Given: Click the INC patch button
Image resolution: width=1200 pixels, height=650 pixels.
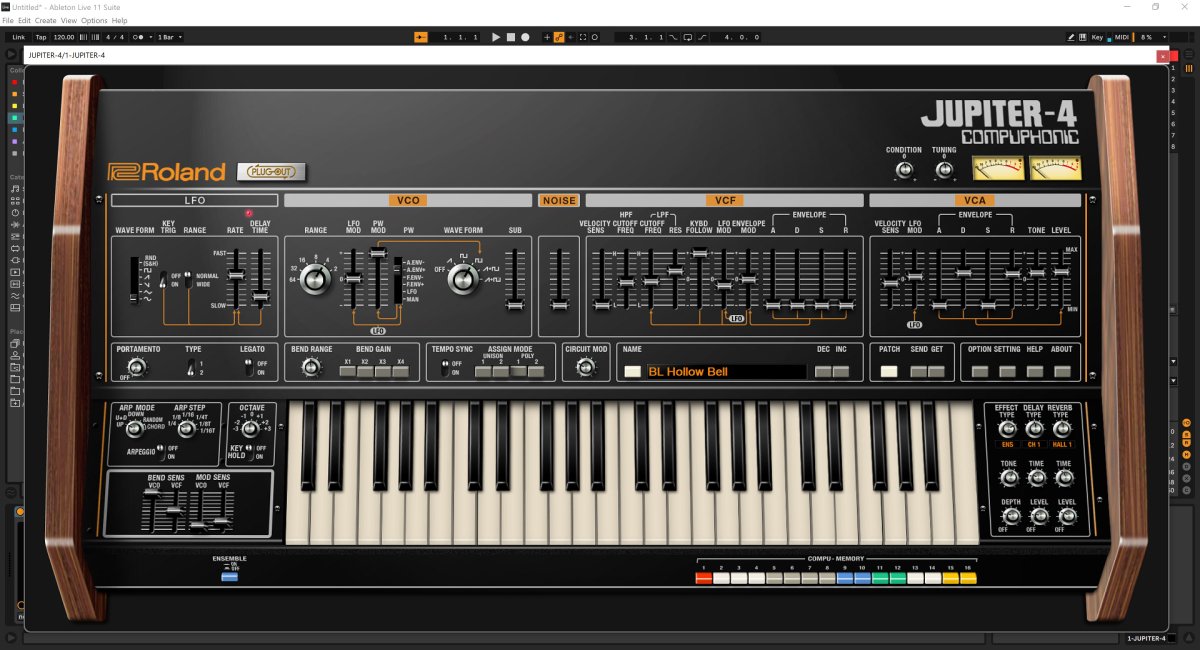Looking at the screenshot, I should (x=841, y=371).
